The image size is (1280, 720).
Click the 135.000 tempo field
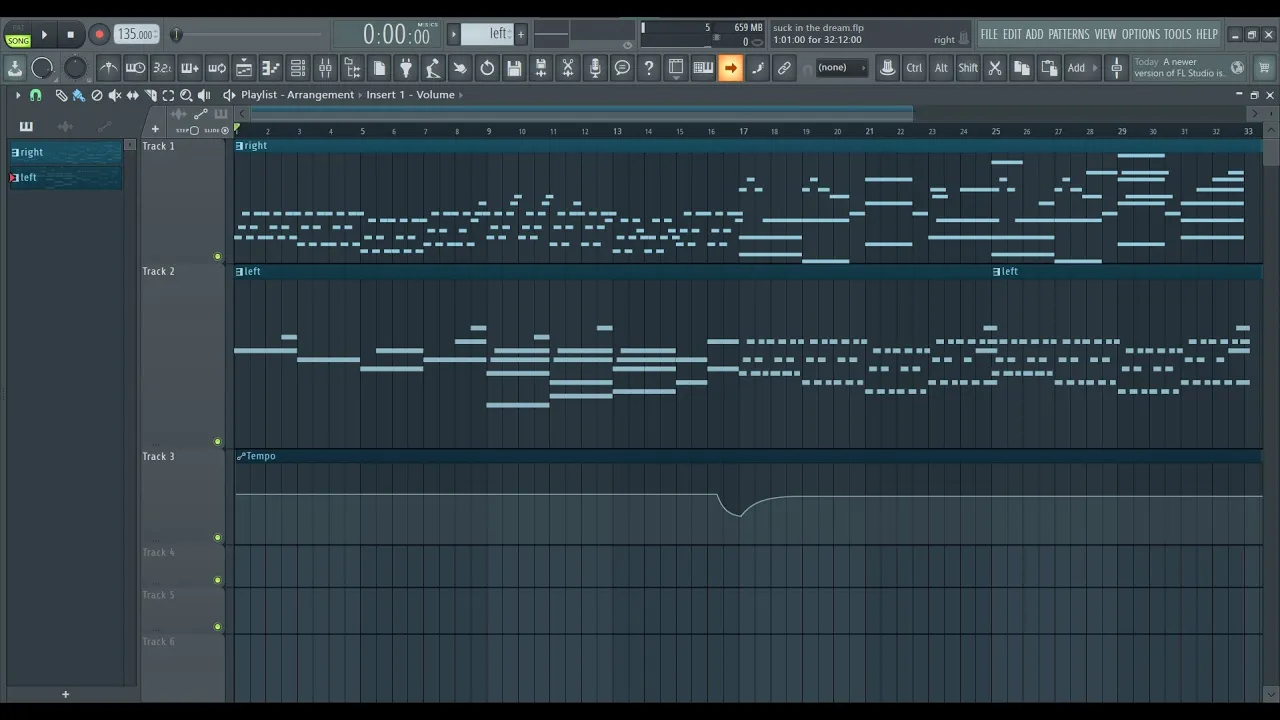pos(136,34)
